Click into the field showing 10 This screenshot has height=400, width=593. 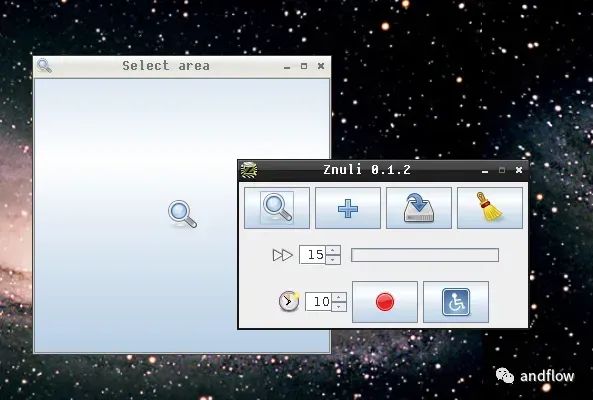click(x=319, y=302)
